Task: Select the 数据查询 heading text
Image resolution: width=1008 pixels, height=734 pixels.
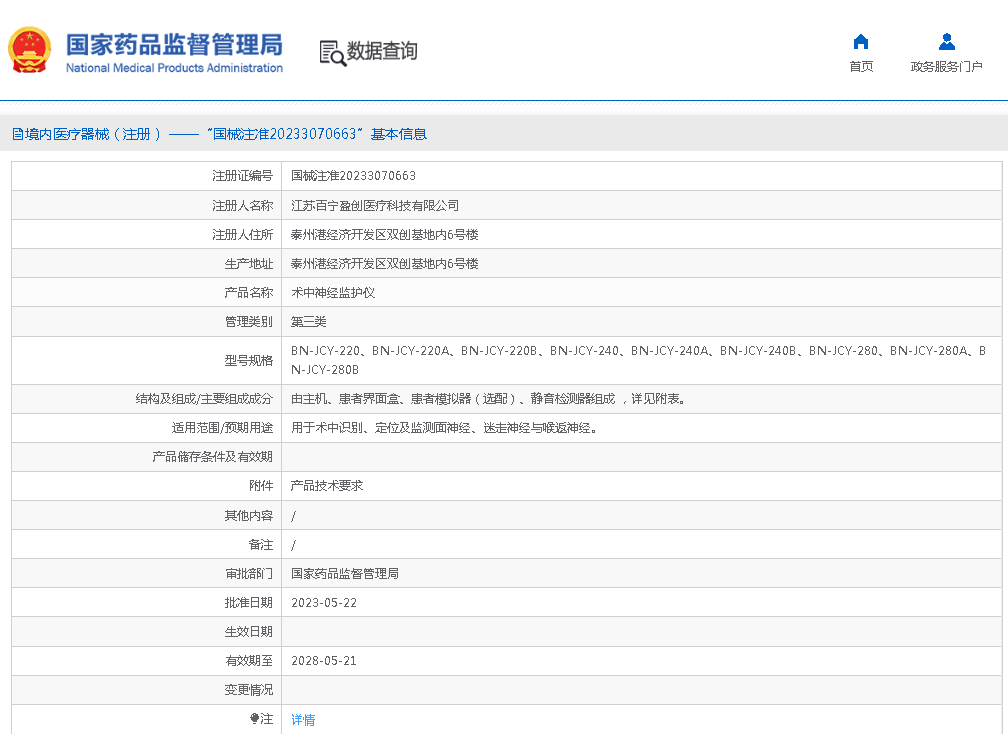Action: [x=382, y=51]
